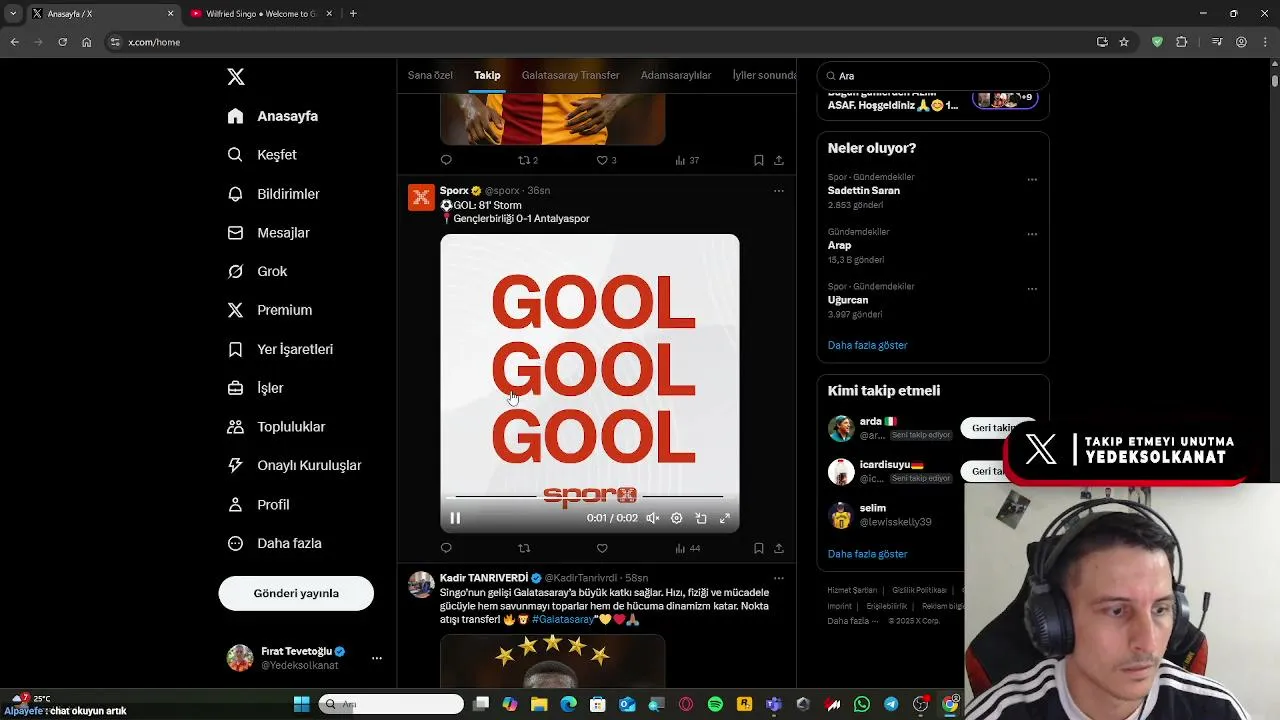
Task: Open options for Sadettin Saran trend
Action: point(1032,180)
